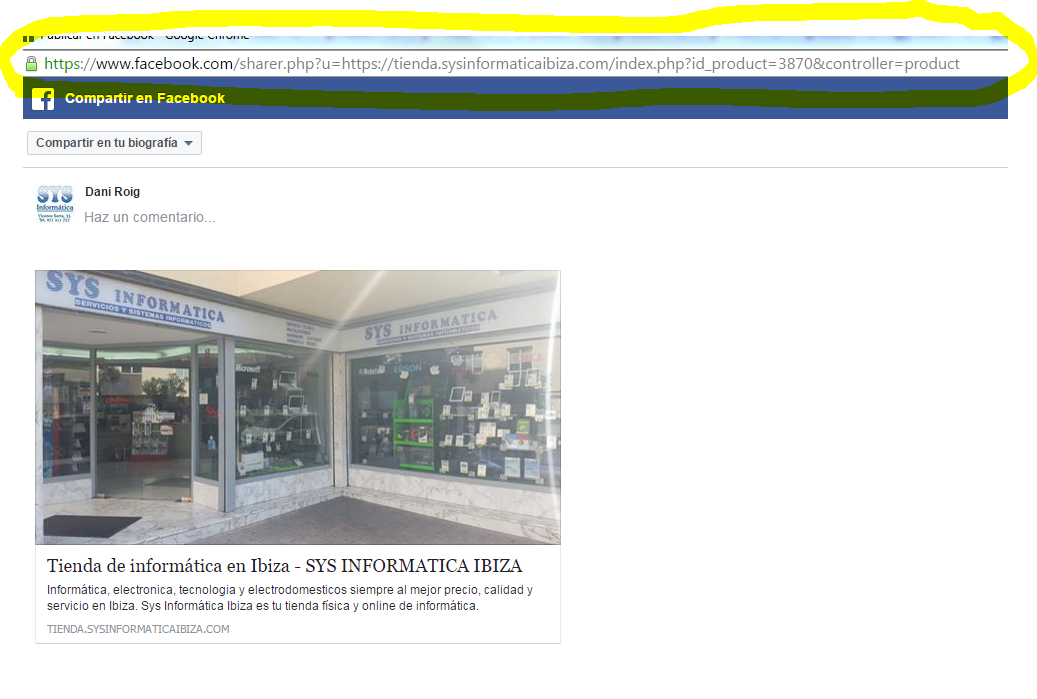Click the Compartir en Facebook header title
Screen dimensions: 1037x699
pos(145,99)
